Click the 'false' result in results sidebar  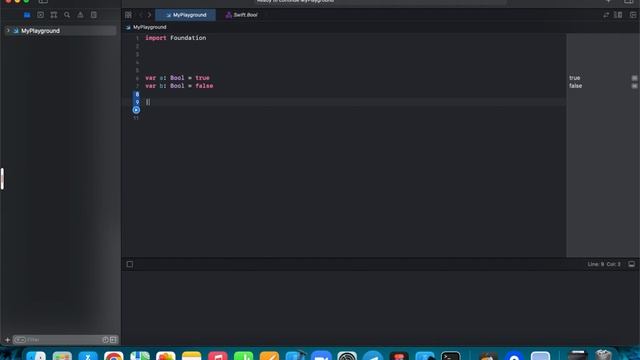[576, 86]
